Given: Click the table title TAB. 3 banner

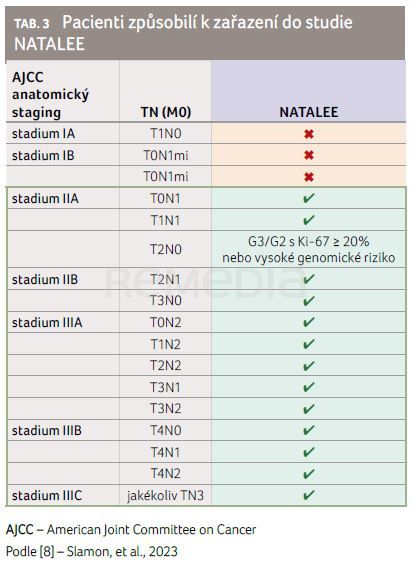Looking at the screenshot, I should 205,33.
